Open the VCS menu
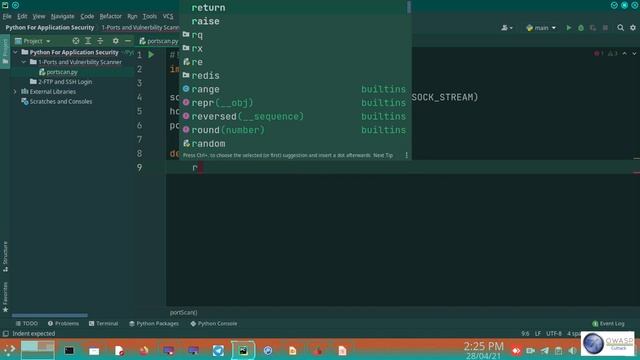The height and width of the screenshot is (360, 640). 168,16
